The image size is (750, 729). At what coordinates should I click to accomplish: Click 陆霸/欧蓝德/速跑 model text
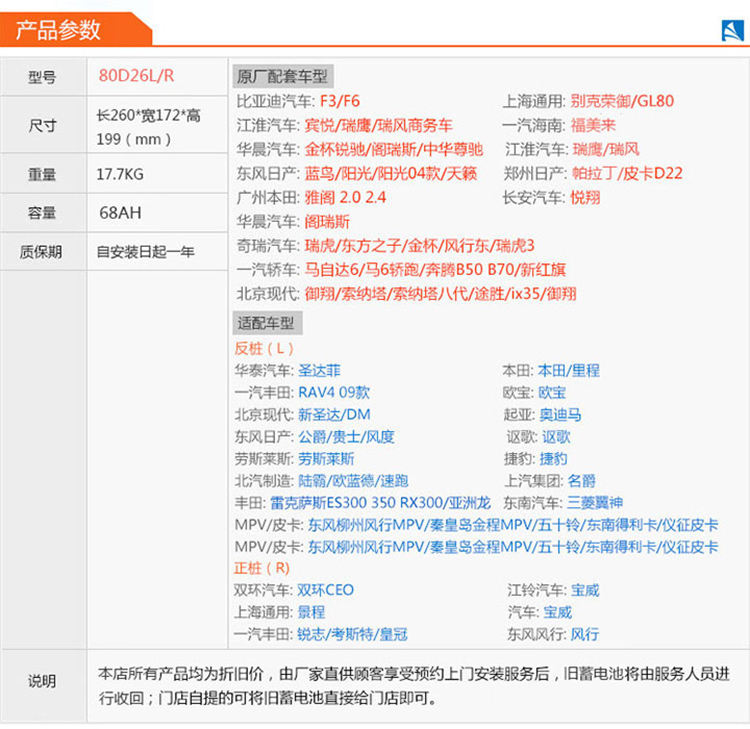point(353,481)
